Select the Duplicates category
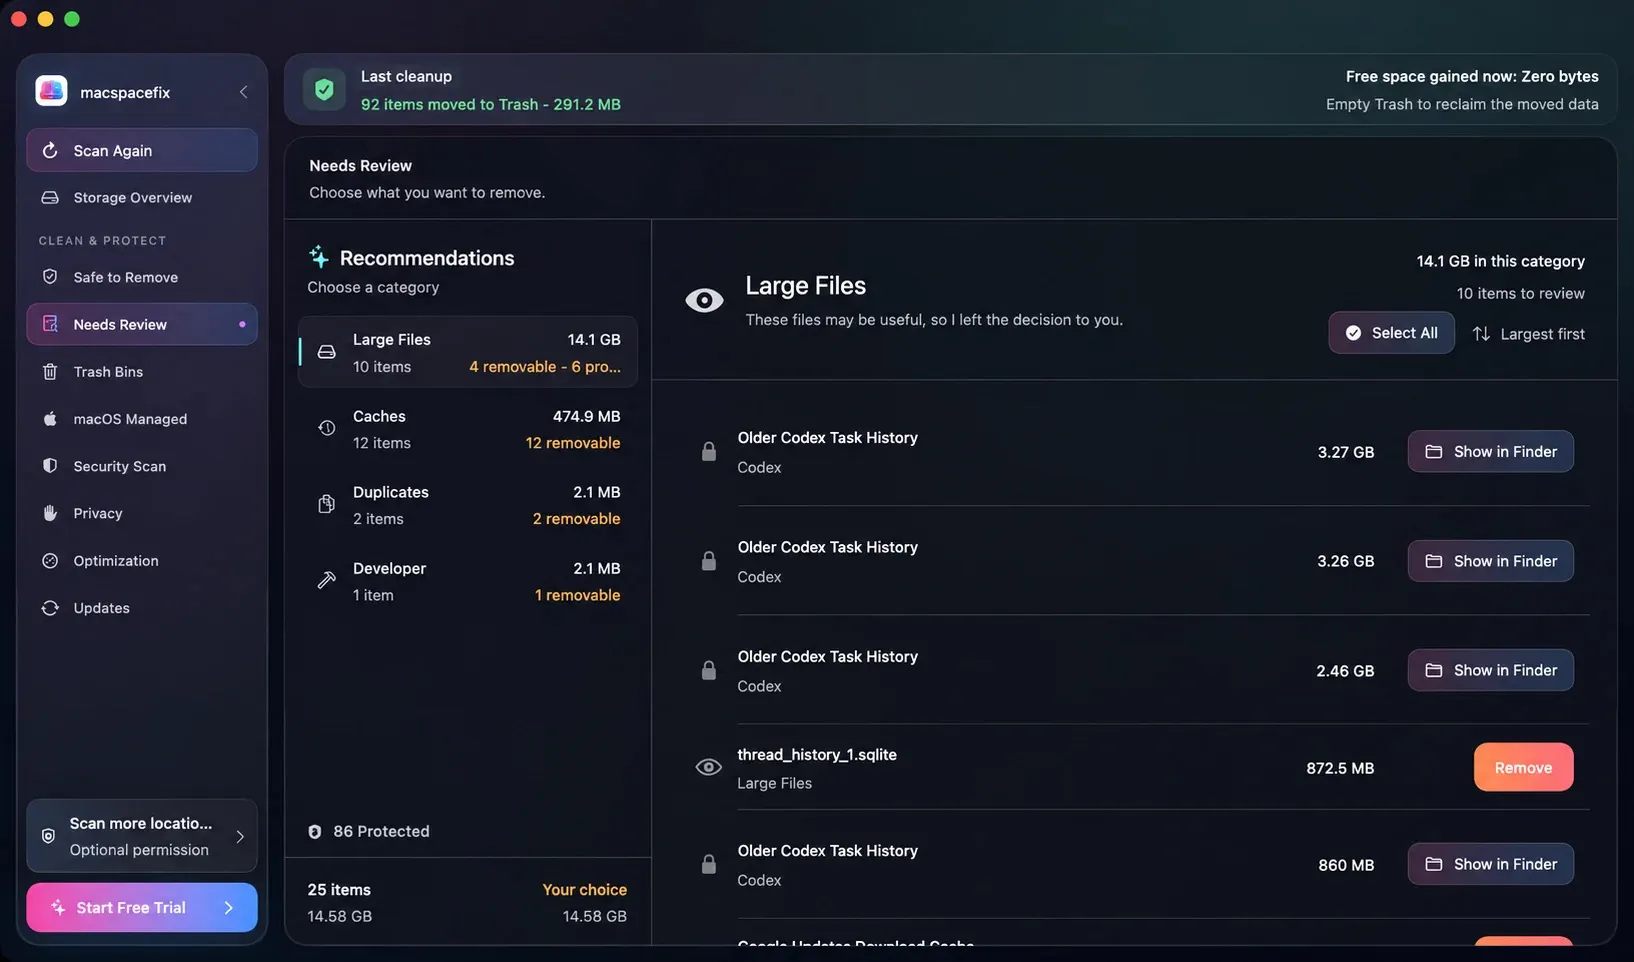1634x962 pixels. pyautogui.click(x=467, y=505)
